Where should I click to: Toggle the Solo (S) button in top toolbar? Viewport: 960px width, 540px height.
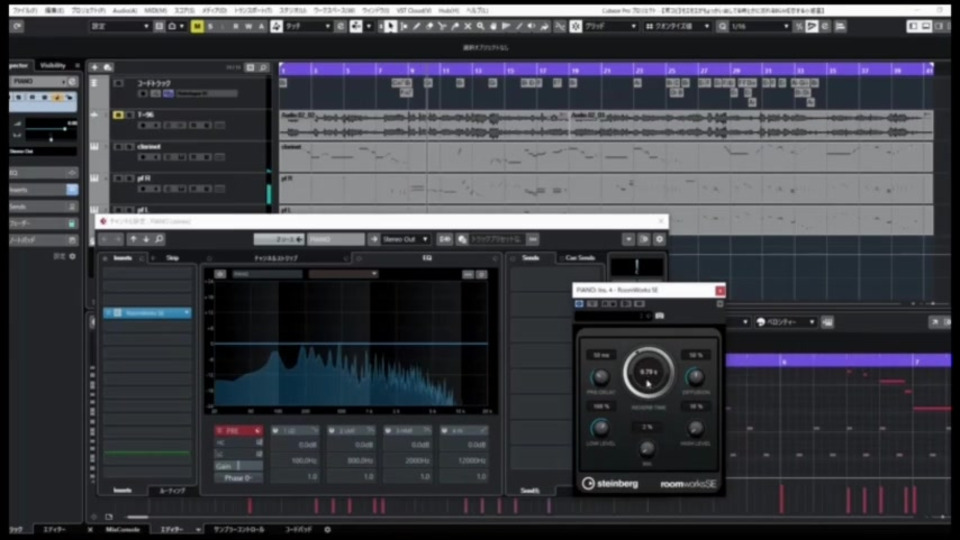tap(210, 26)
